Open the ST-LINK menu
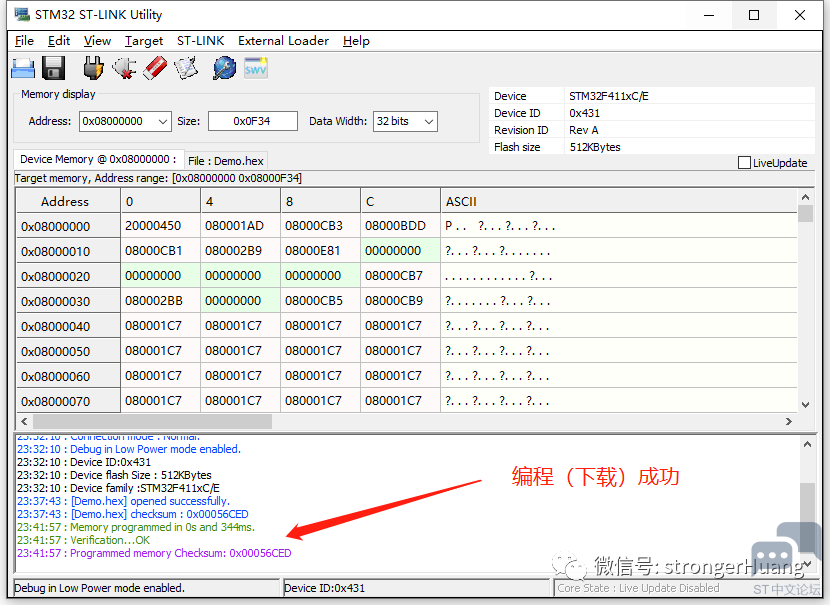 tap(201, 41)
